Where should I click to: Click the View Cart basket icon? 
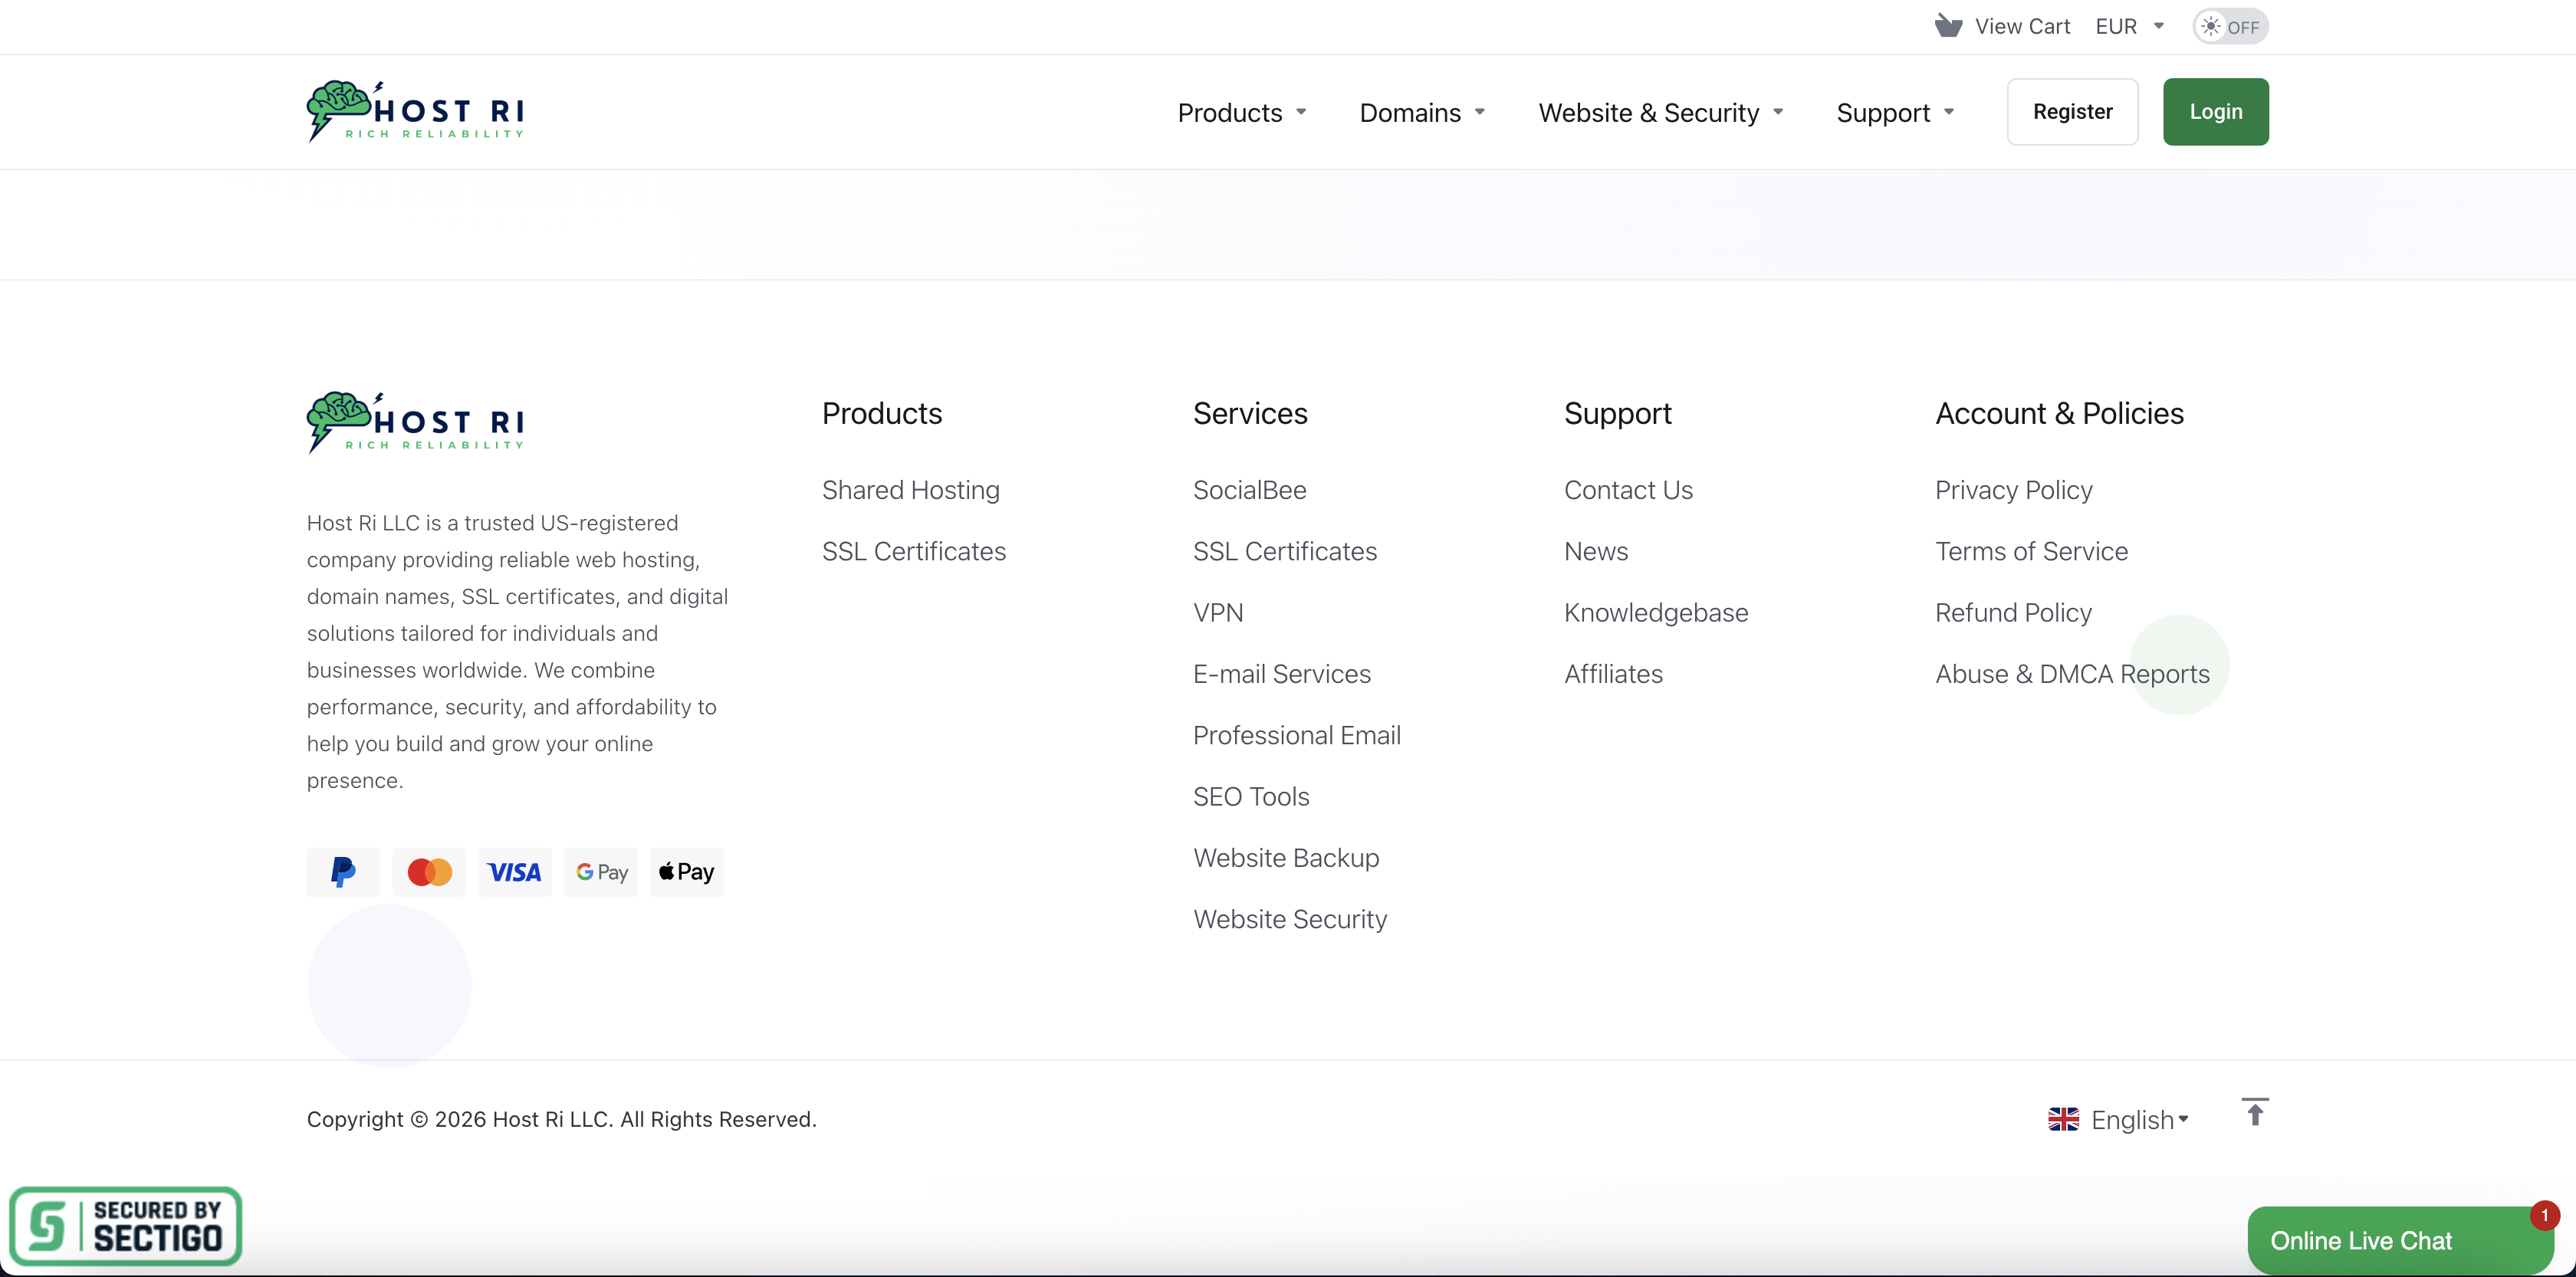pyautogui.click(x=1947, y=26)
